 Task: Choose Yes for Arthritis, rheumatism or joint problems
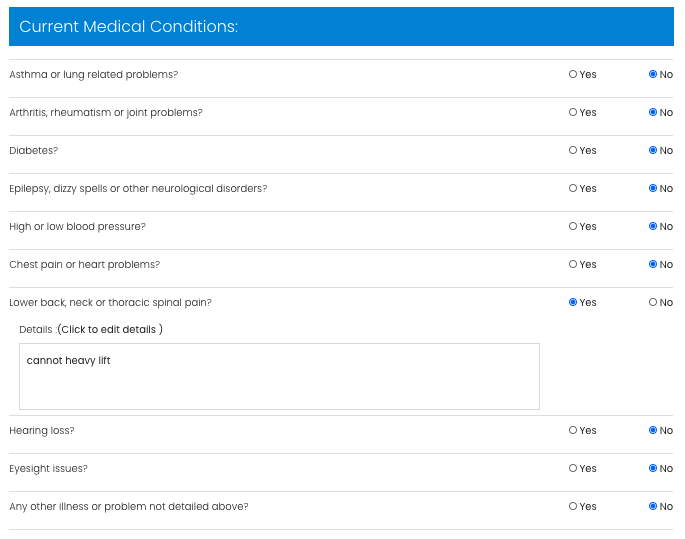pyautogui.click(x=573, y=112)
